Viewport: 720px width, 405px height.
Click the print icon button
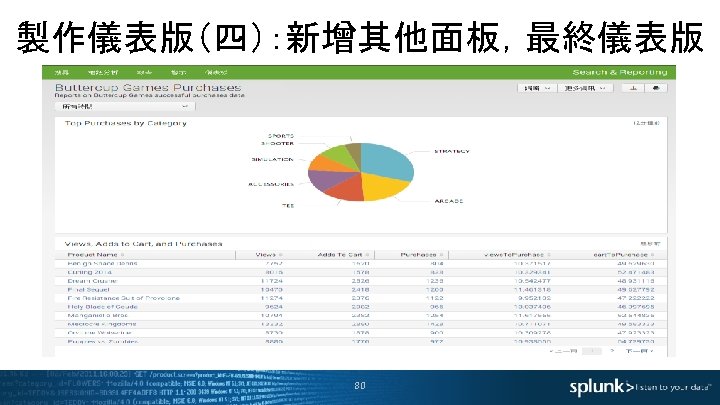pos(656,88)
